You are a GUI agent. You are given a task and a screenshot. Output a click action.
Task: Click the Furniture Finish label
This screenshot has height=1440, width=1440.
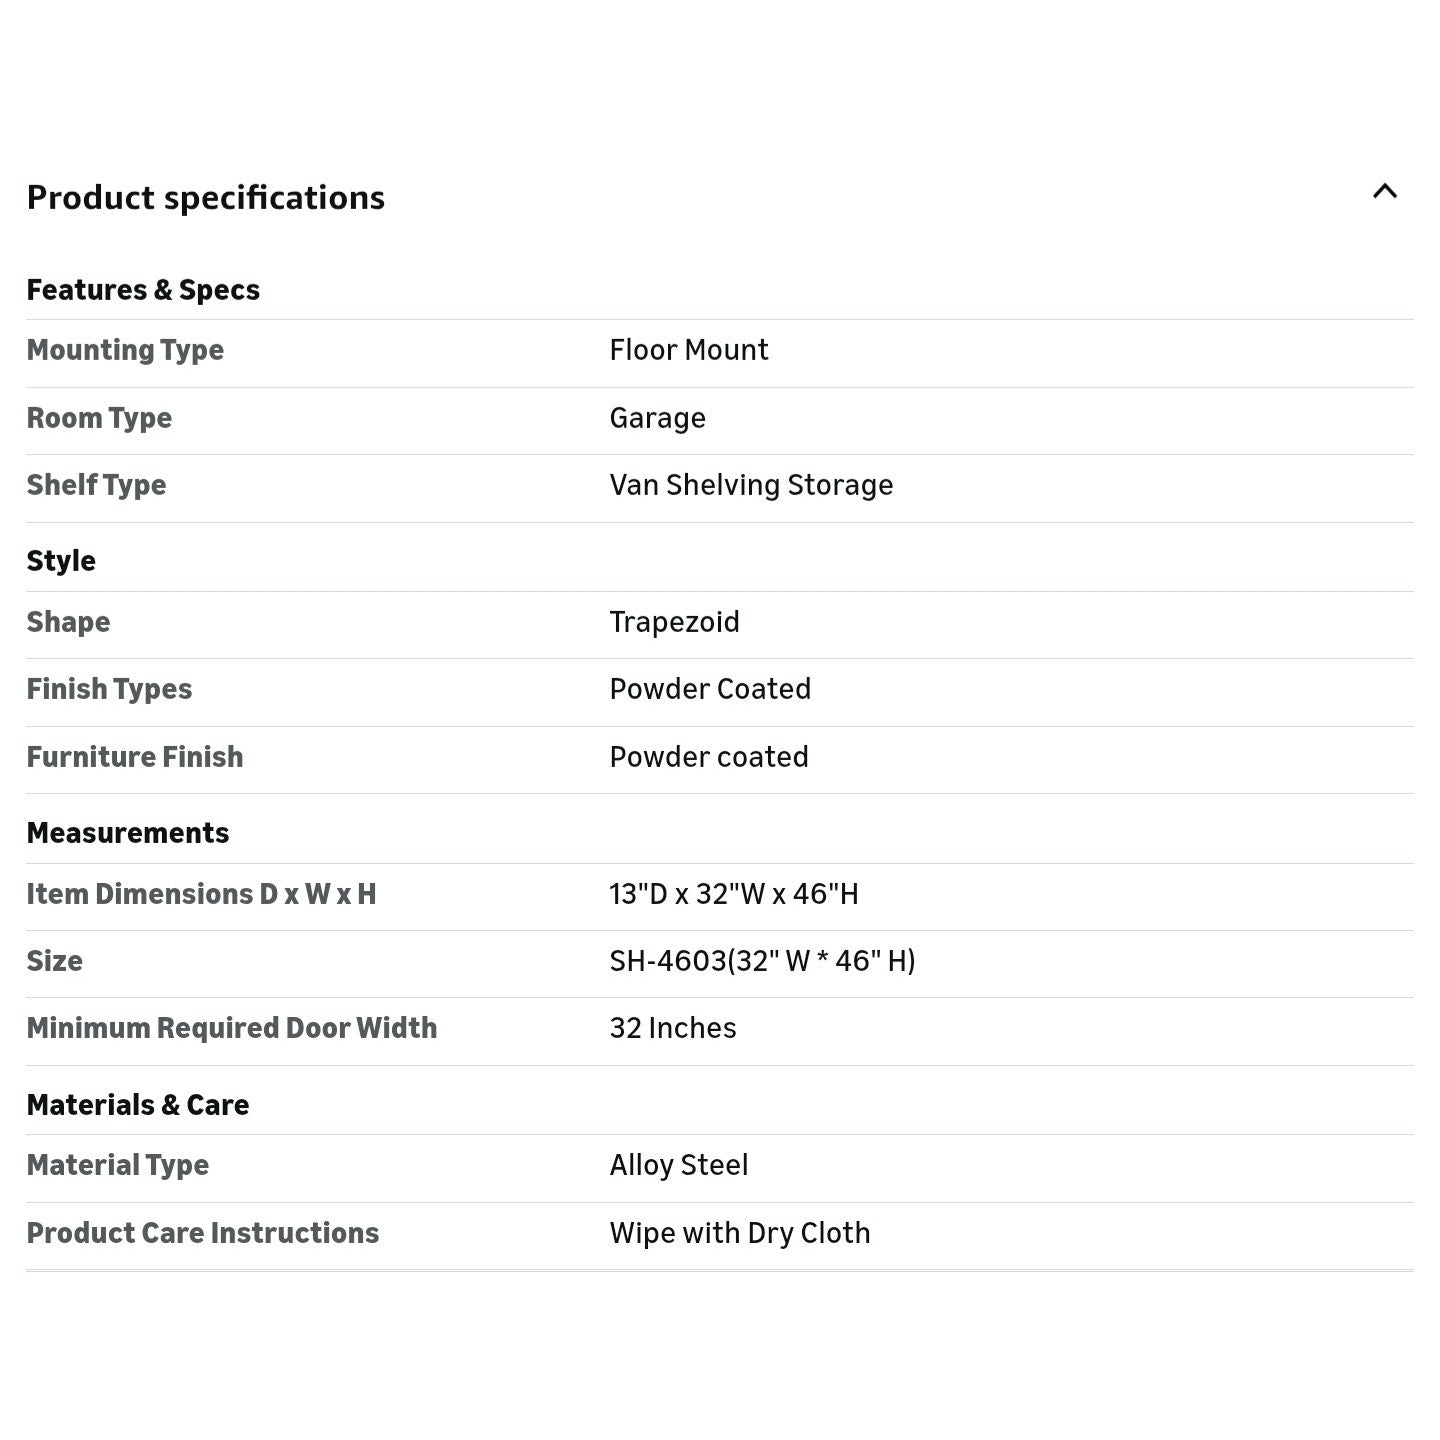(x=135, y=757)
